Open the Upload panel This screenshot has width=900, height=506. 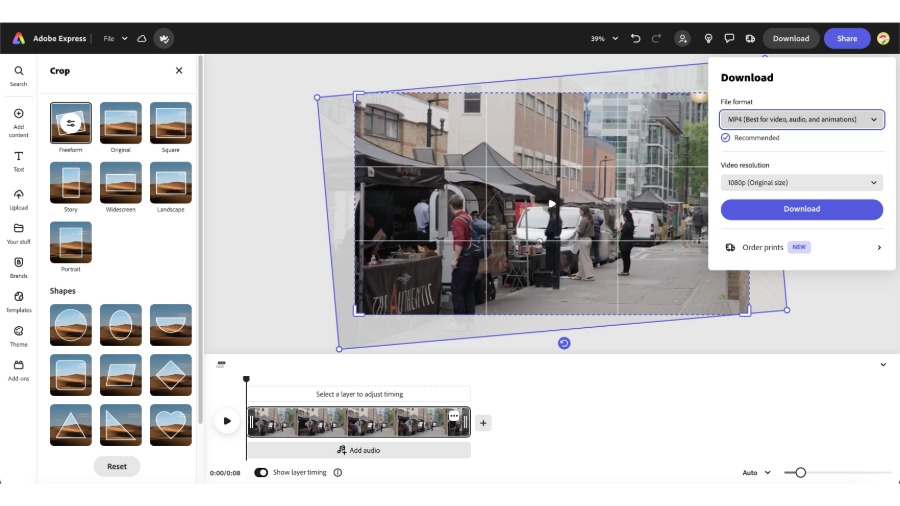pyautogui.click(x=18, y=200)
